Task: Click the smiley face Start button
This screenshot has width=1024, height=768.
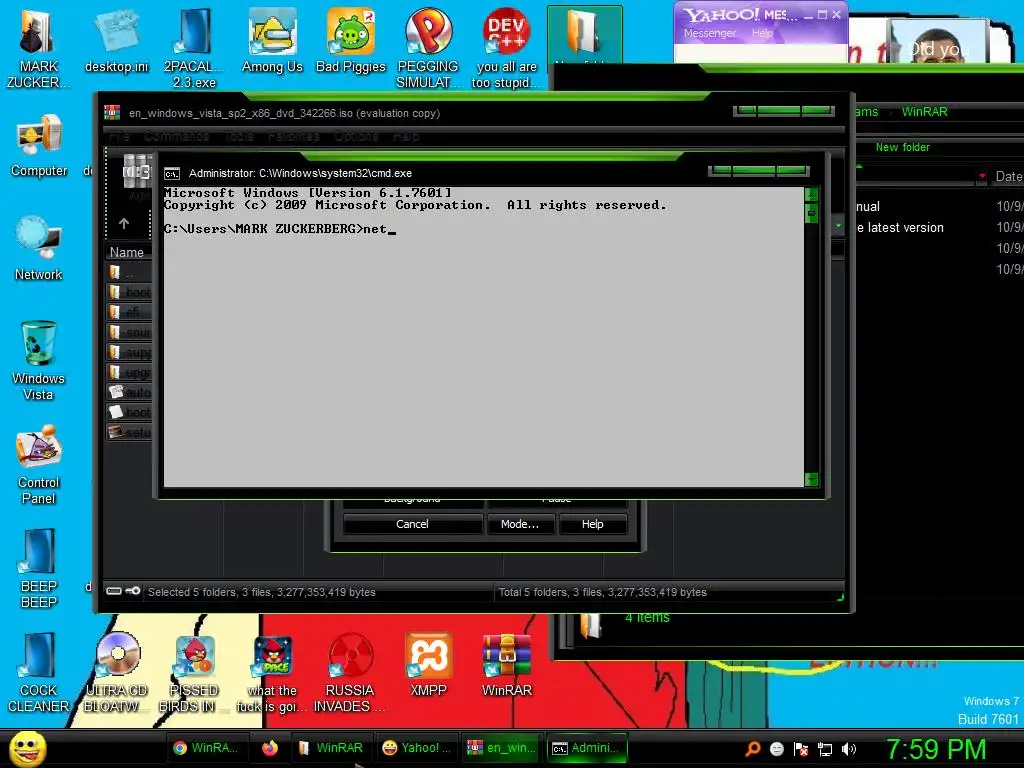Action: click(27, 748)
